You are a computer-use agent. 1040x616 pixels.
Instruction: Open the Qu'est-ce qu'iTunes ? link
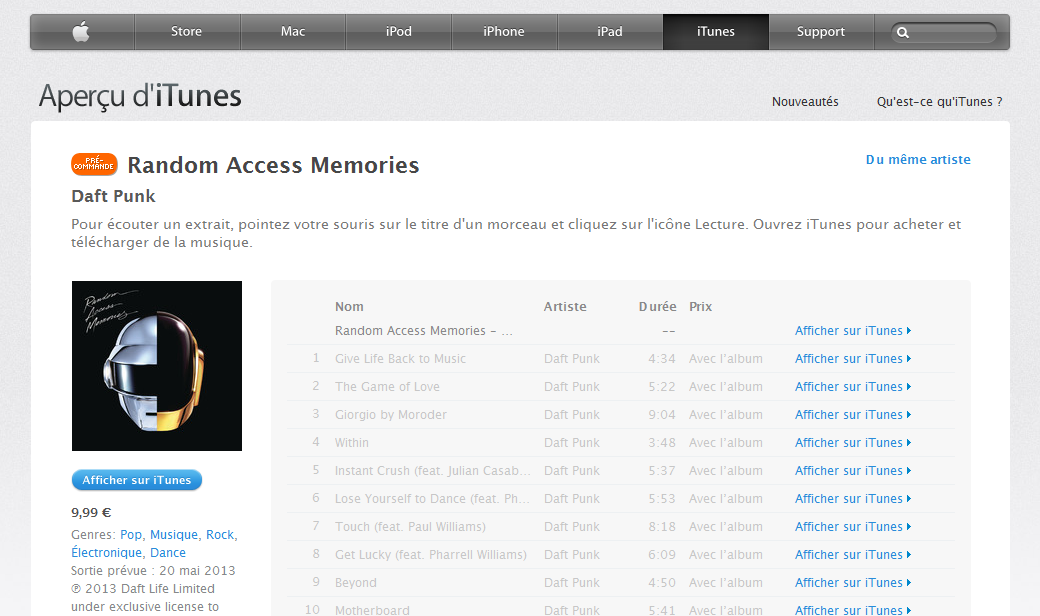[940, 101]
